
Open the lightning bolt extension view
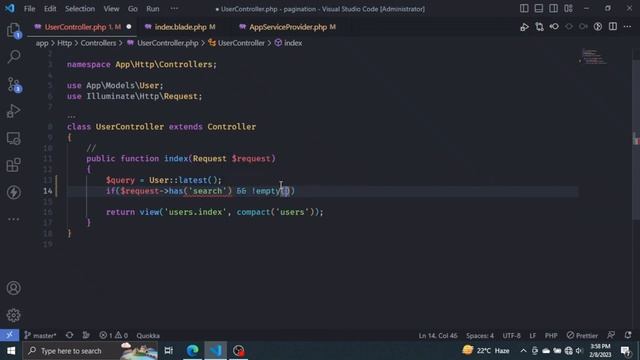click(x=13, y=192)
